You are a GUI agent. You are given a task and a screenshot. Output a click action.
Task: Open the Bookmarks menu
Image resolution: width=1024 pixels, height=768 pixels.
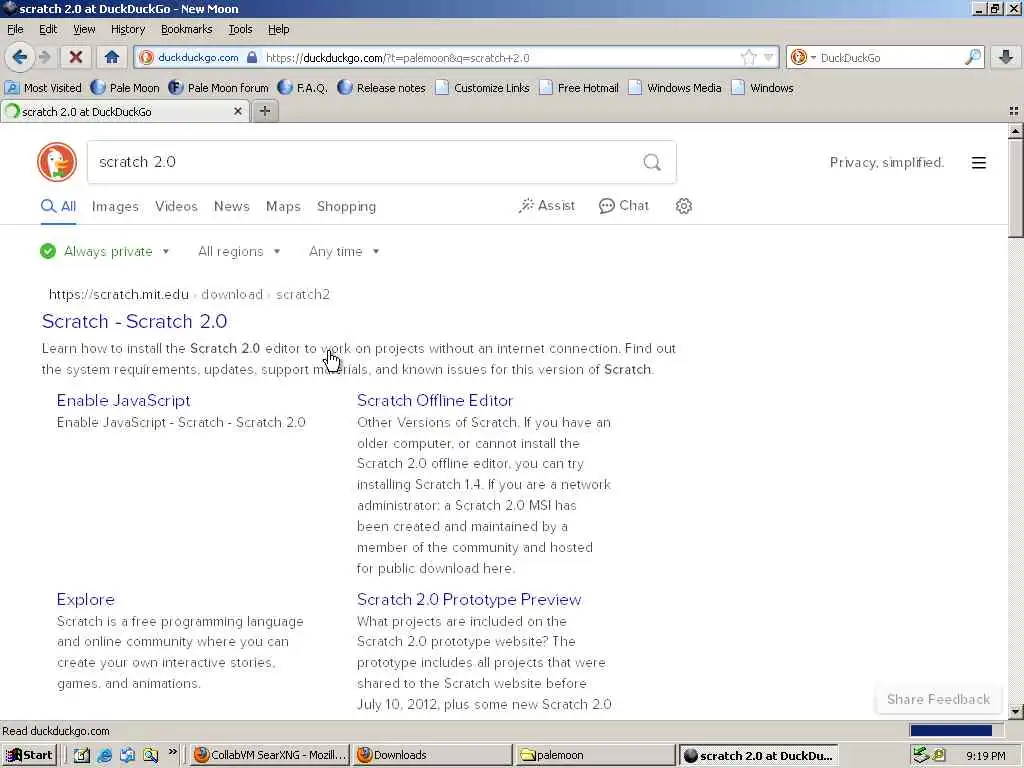(187, 29)
